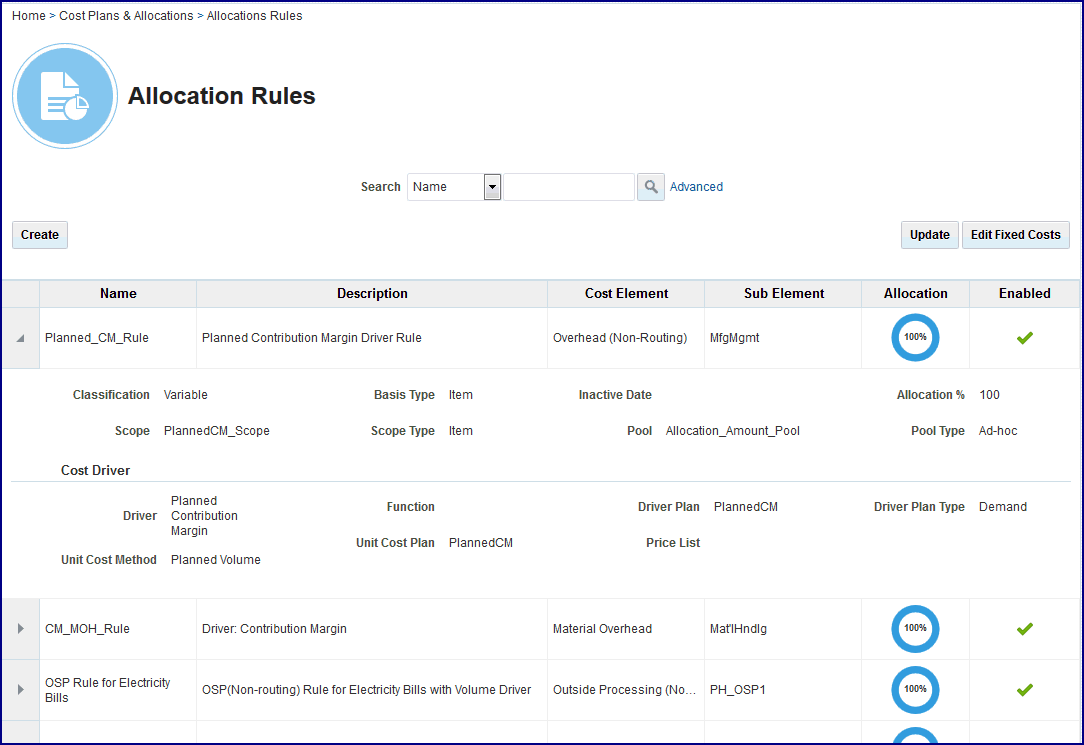Image resolution: width=1084 pixels, height=745 pixels.
Task: Open Advanced search link
Action: pos(696,187)
